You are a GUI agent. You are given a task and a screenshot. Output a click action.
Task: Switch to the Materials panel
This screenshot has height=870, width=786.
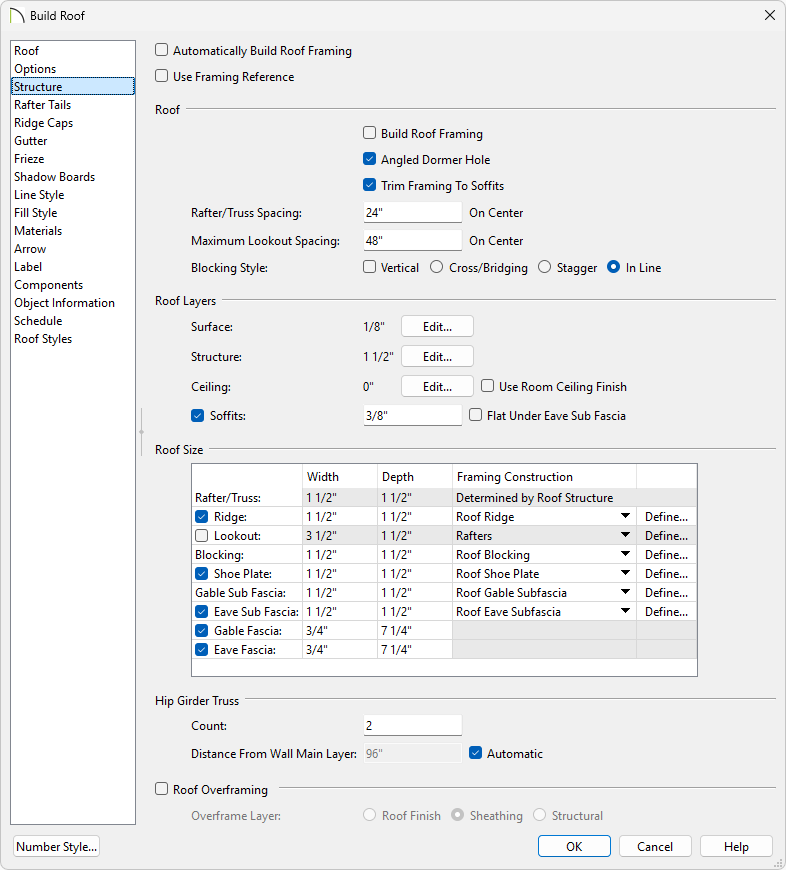point(37,231)
